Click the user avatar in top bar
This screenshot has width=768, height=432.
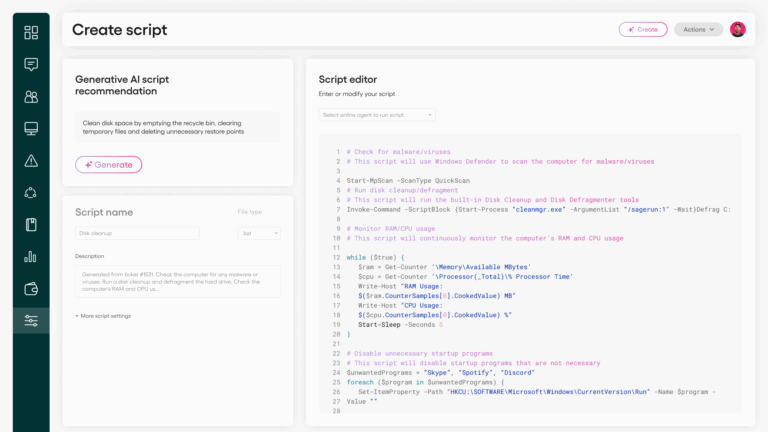coord(738,29)
